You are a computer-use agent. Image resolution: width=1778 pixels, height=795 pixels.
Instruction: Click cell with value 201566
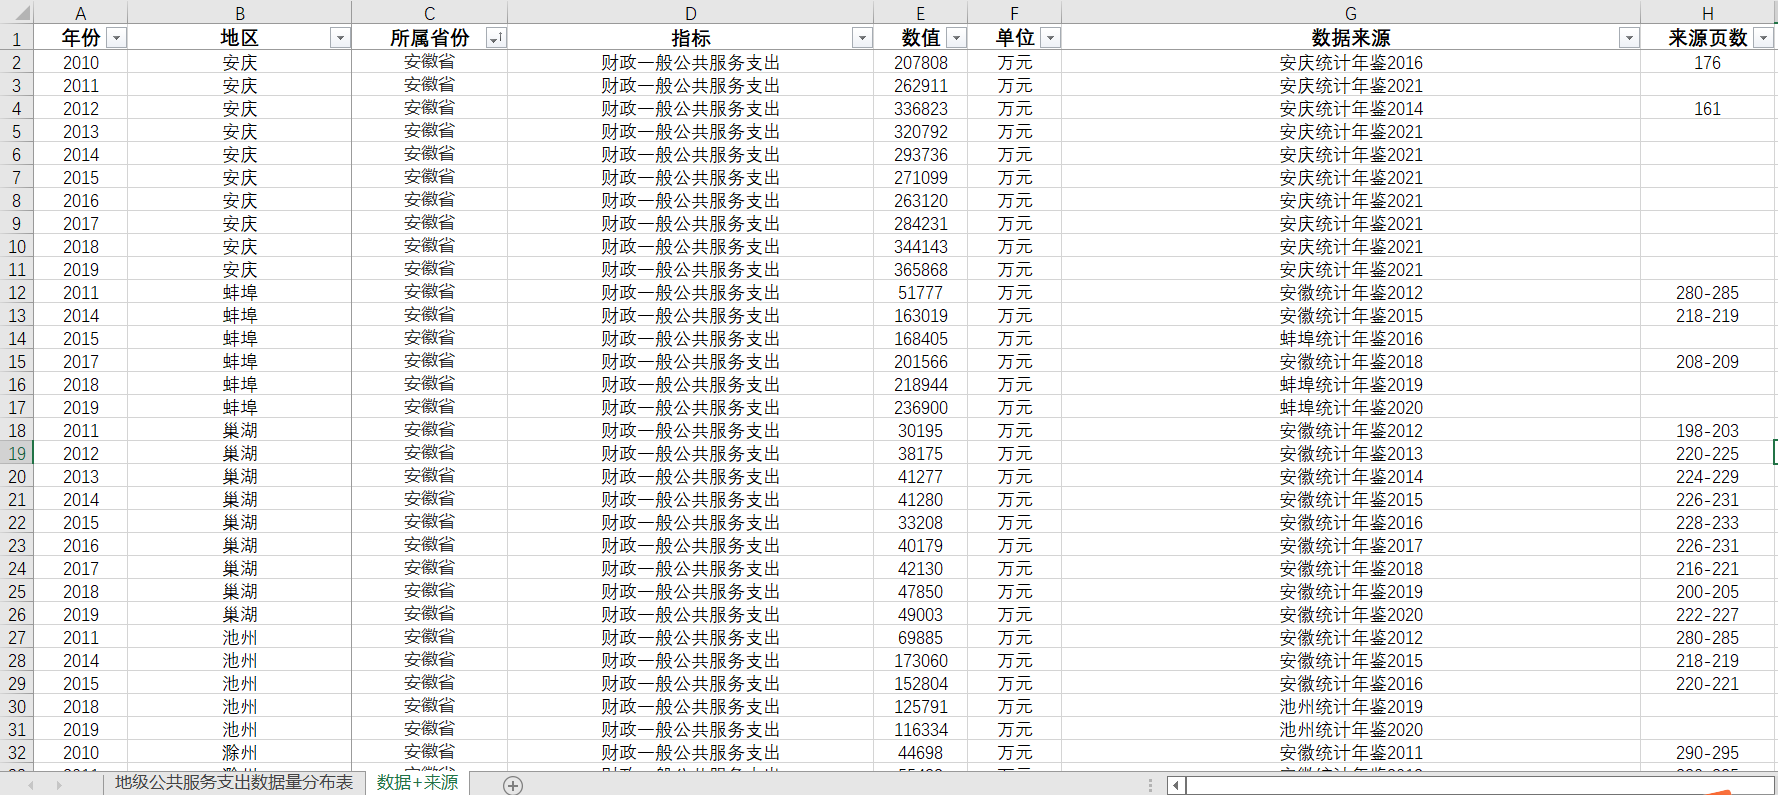coord(921,362)
